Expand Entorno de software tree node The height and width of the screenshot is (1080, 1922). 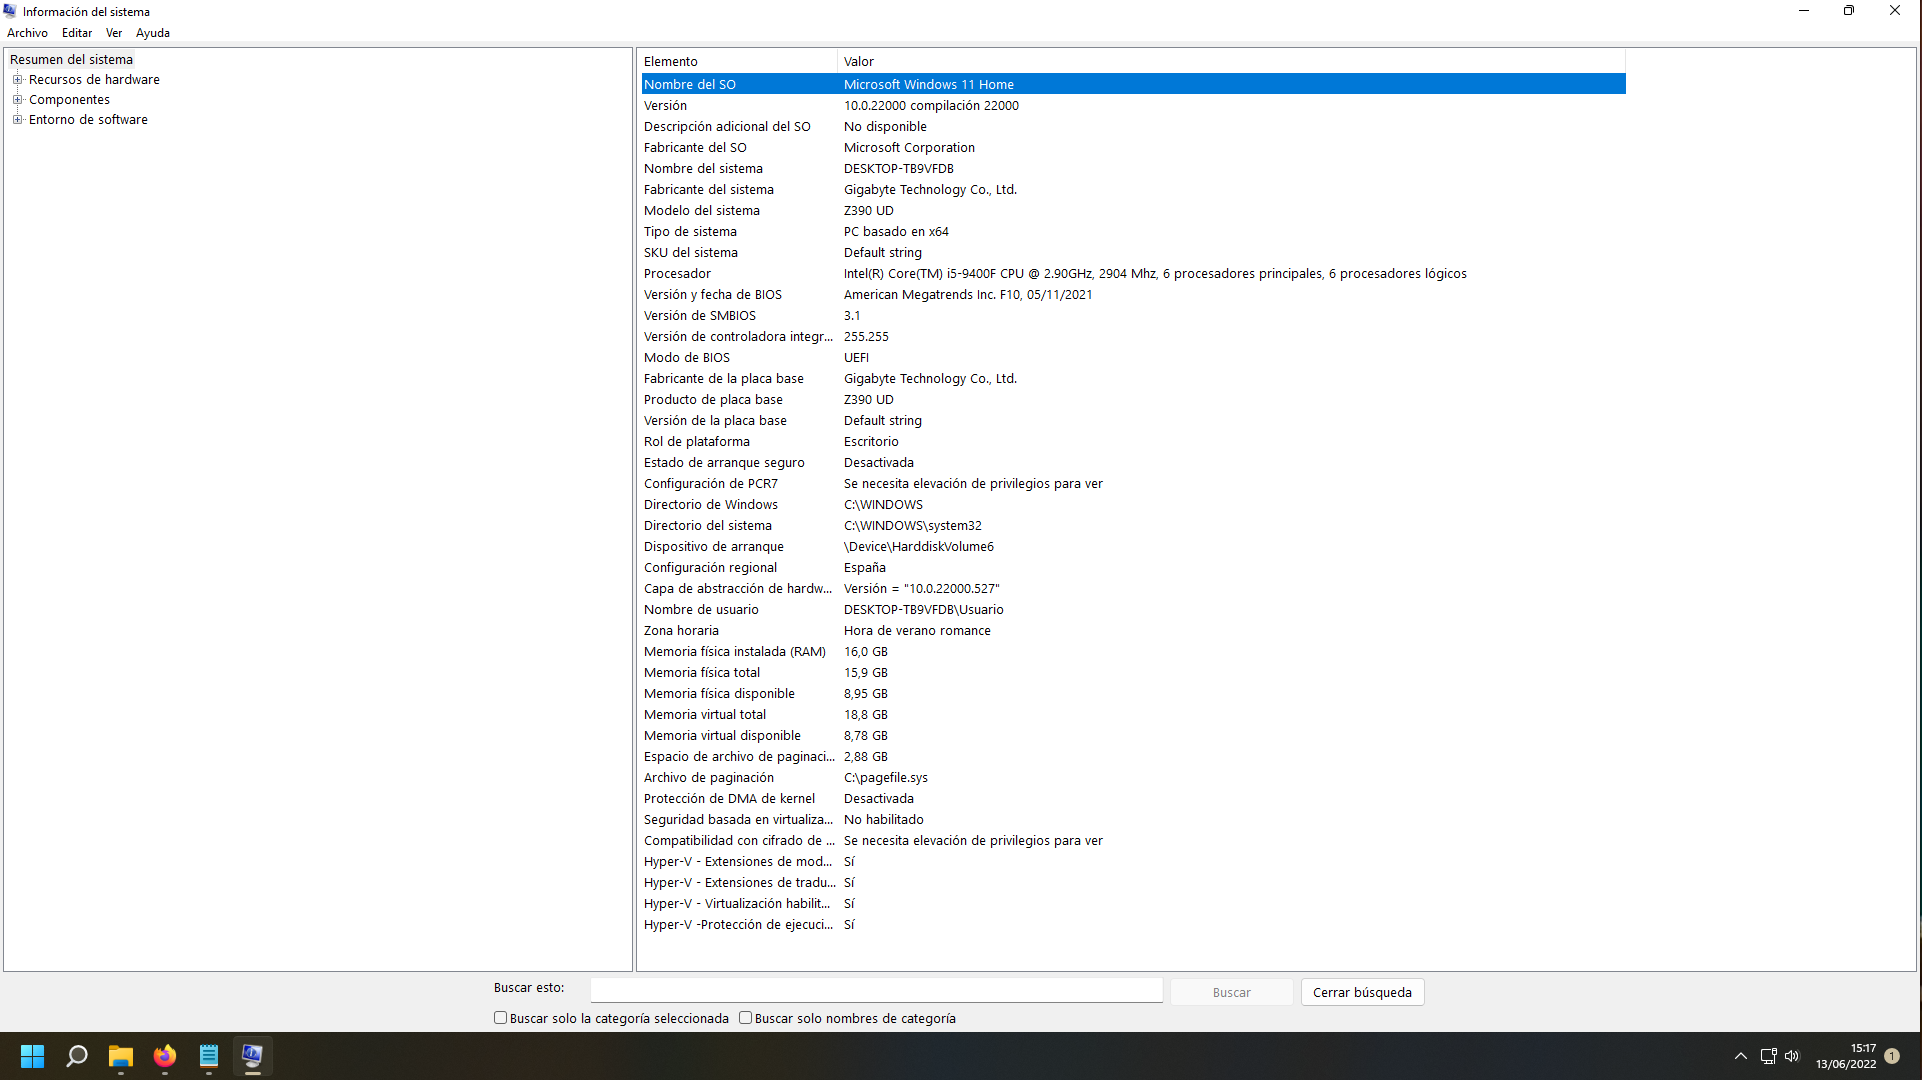[17, 120]
